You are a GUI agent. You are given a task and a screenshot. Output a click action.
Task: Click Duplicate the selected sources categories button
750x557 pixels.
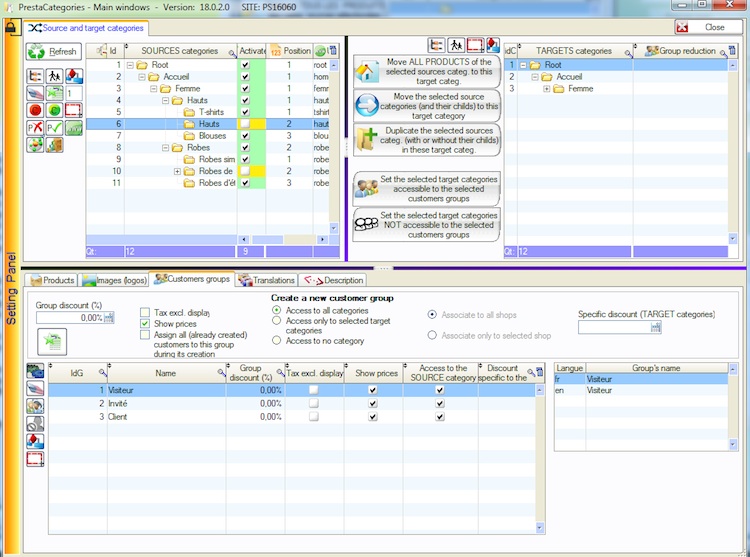[427, 139]
